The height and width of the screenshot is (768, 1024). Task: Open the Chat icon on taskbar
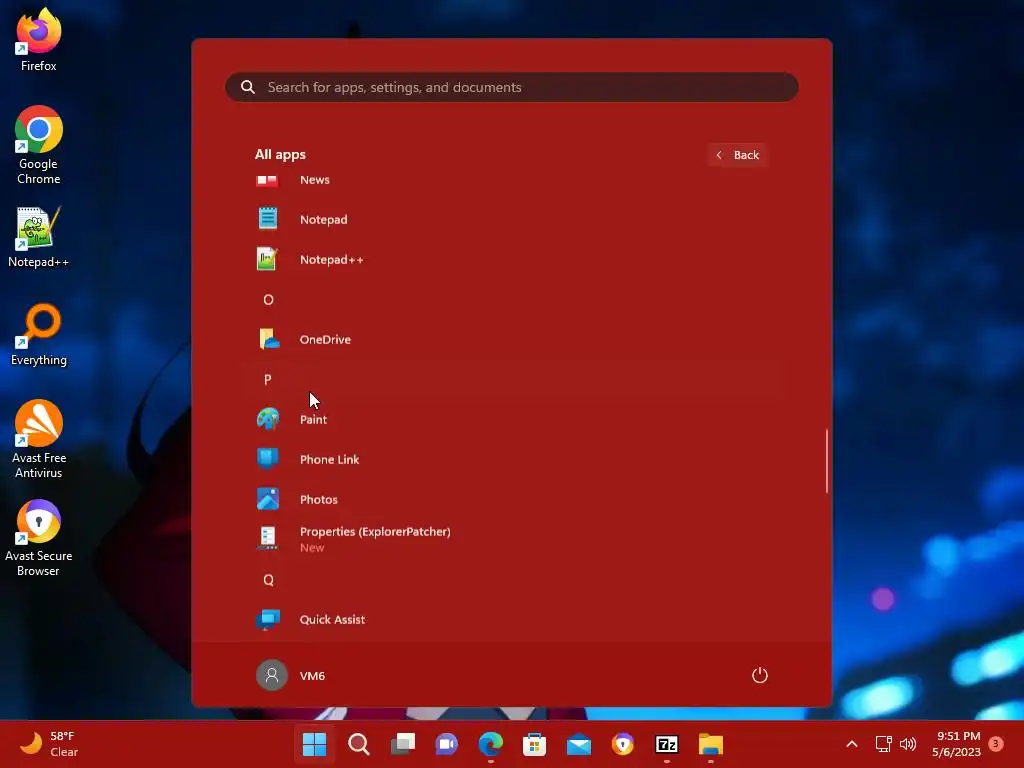coord(447,744)
